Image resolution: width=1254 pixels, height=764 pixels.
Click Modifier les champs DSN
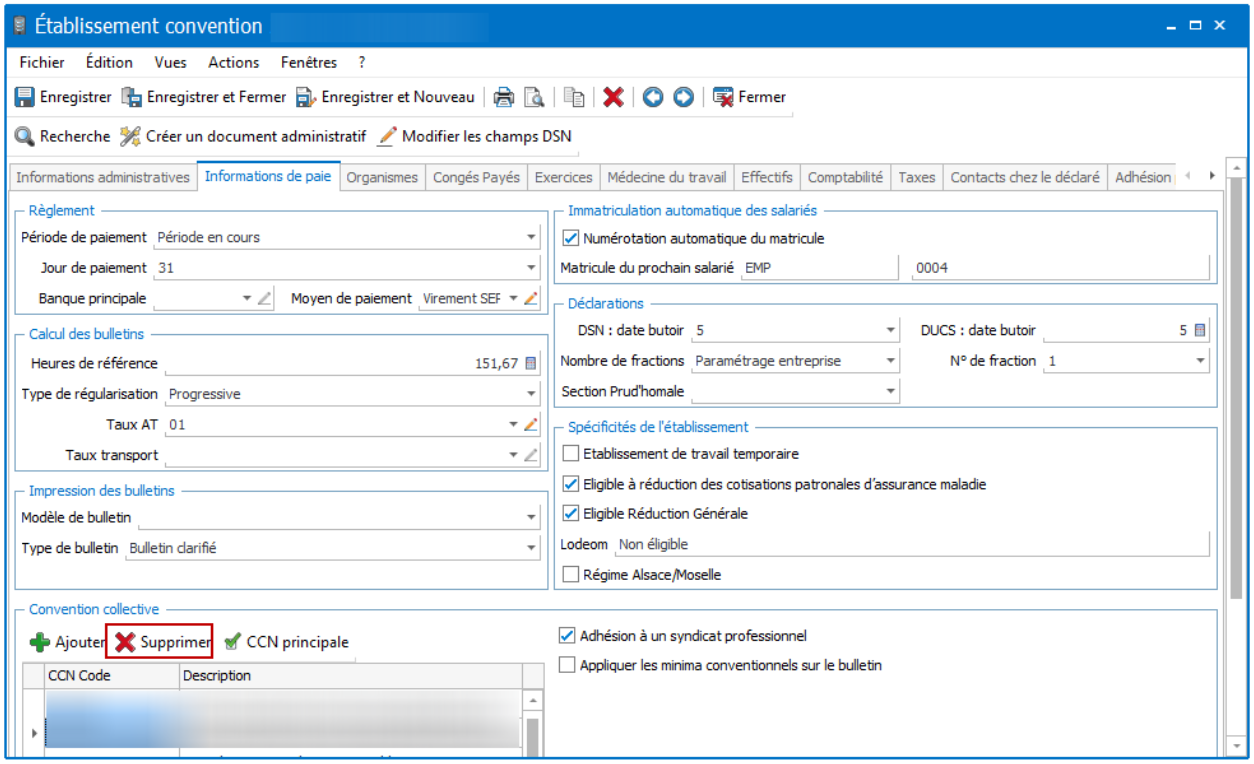coord(474,135)
